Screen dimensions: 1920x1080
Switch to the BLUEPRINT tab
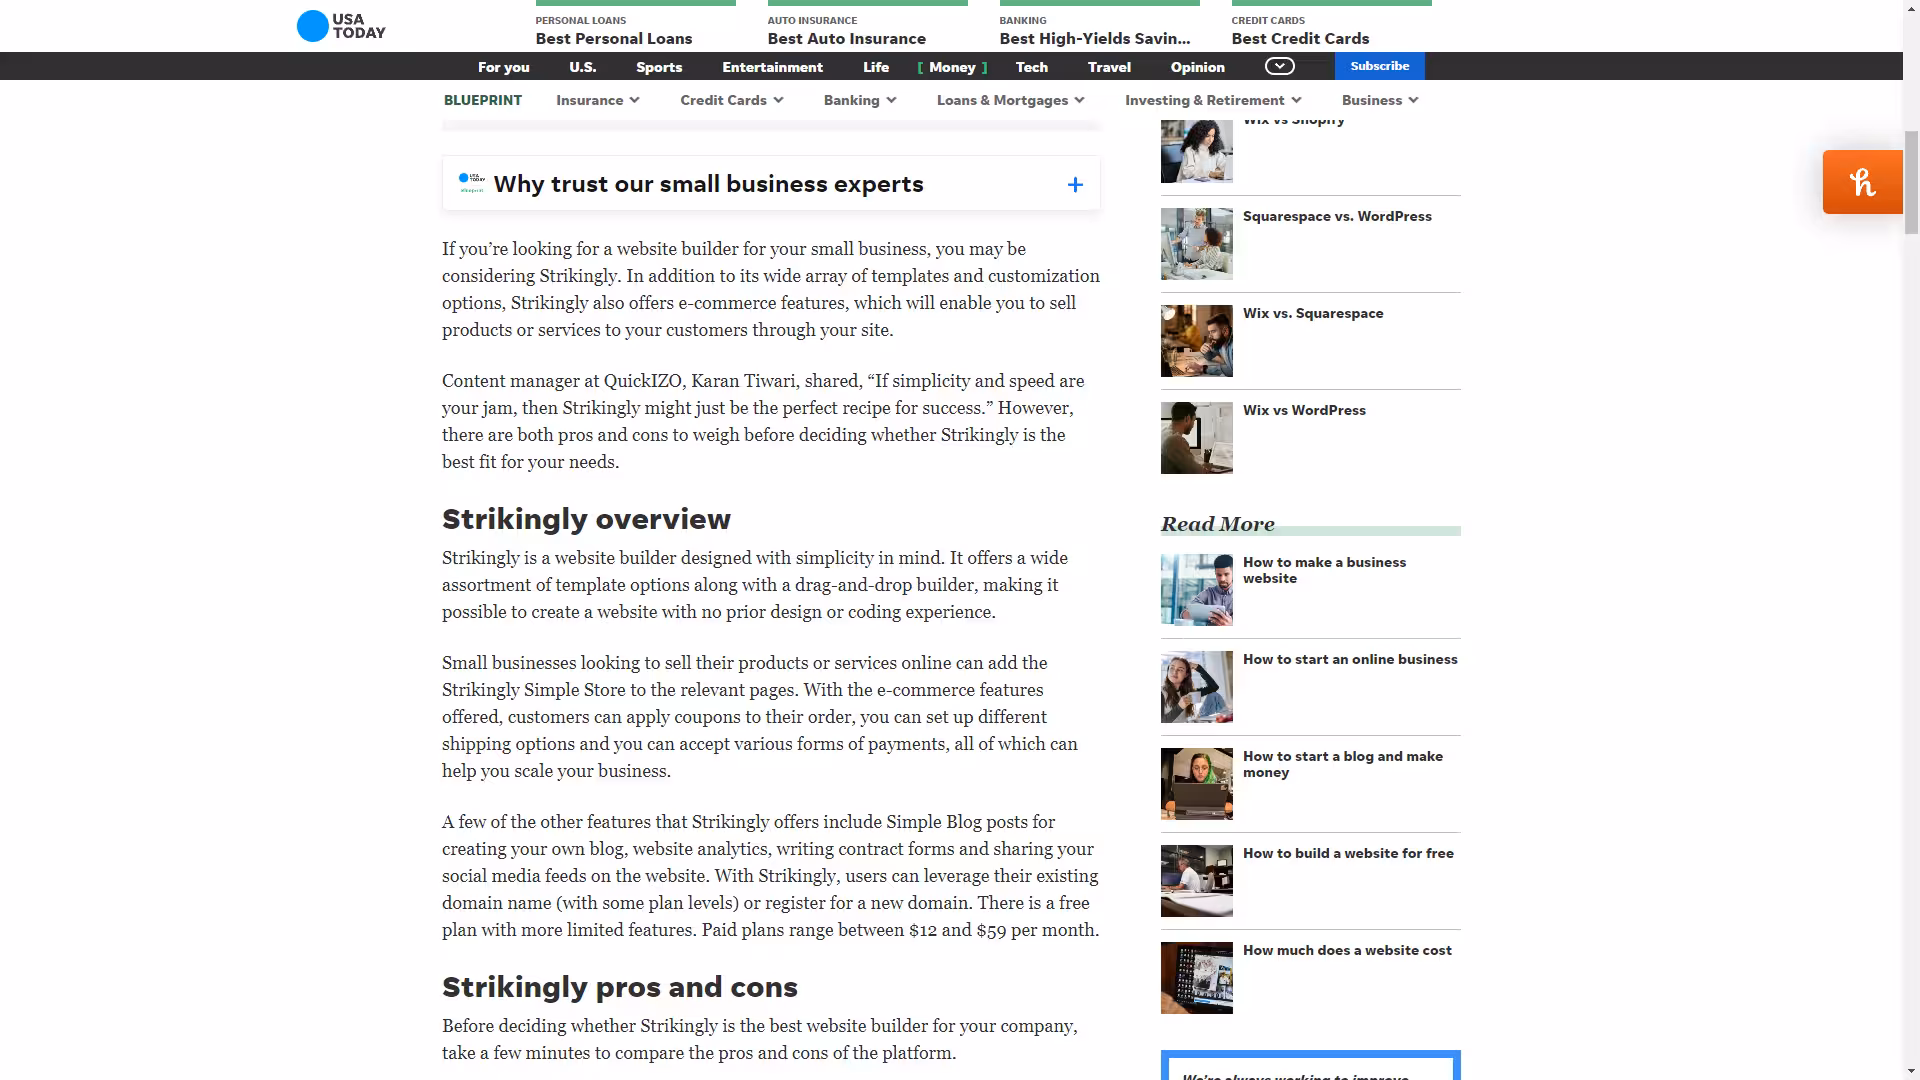coord(482,100)
